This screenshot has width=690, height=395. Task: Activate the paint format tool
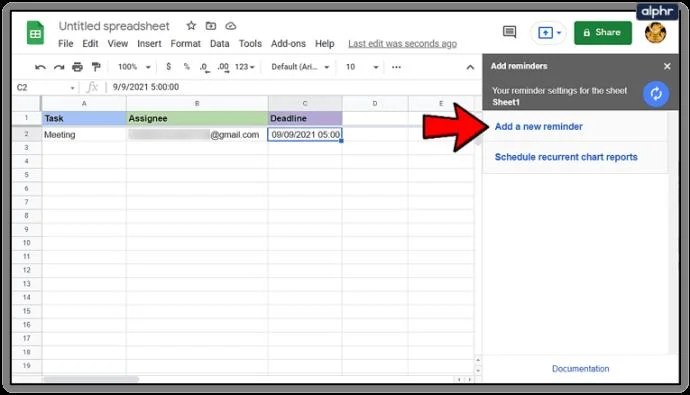[x=95, y=67]
